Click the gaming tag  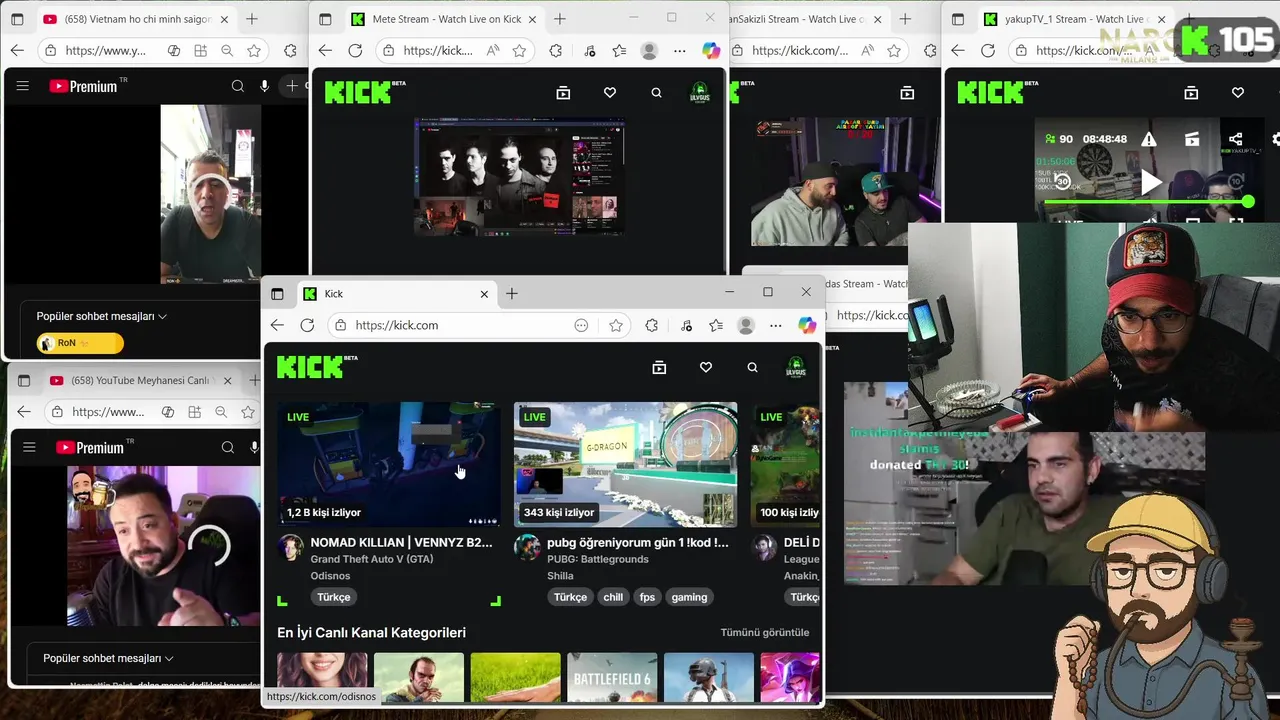point(689,597)
